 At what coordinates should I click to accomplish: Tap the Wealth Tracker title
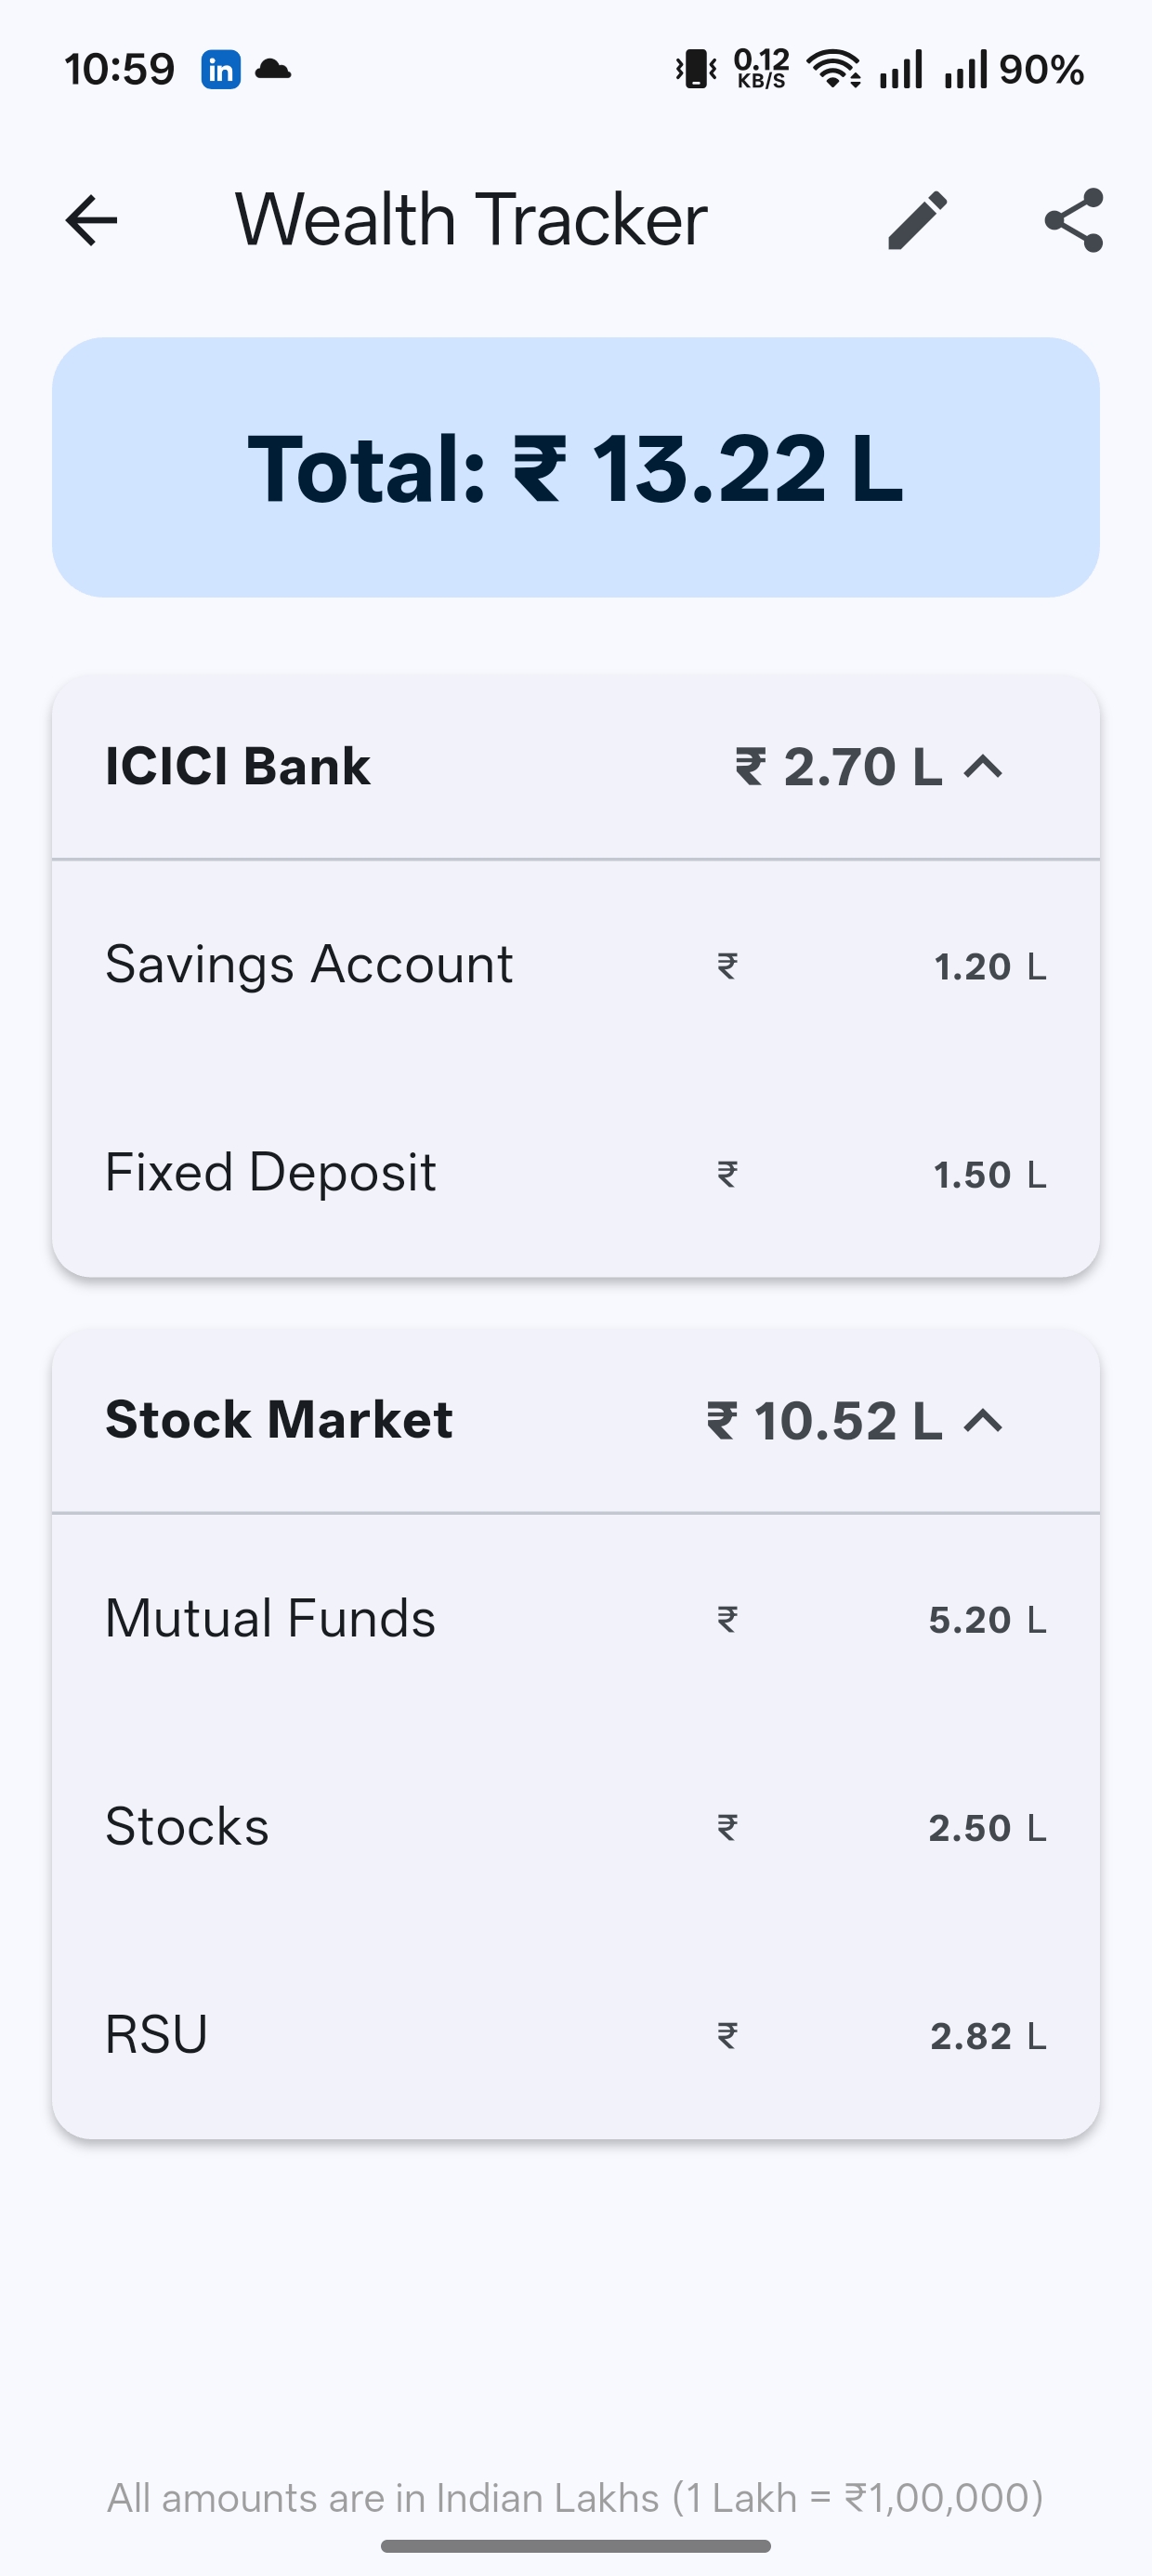pos(471,220)
